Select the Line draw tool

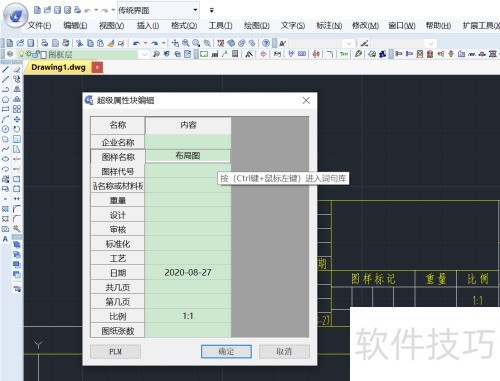[5, 69]
